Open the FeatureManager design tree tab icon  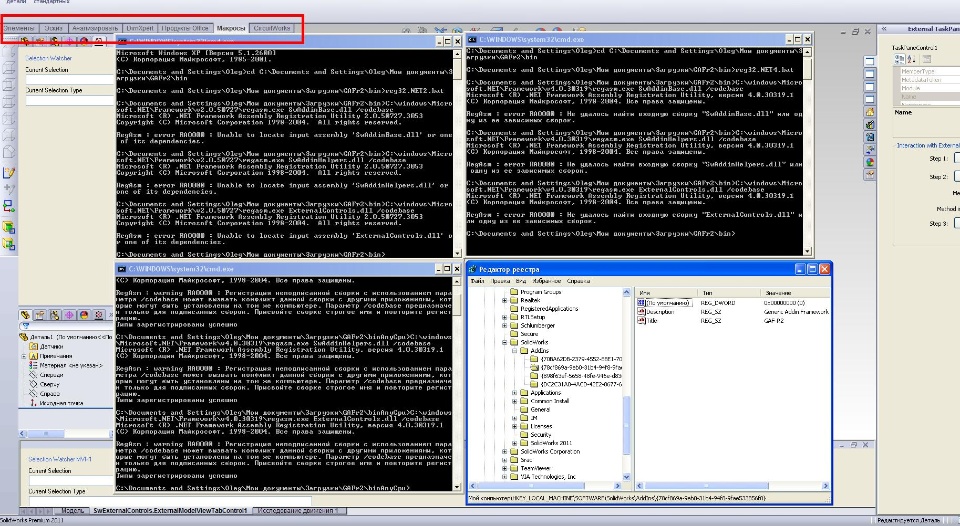pos(25,315)
